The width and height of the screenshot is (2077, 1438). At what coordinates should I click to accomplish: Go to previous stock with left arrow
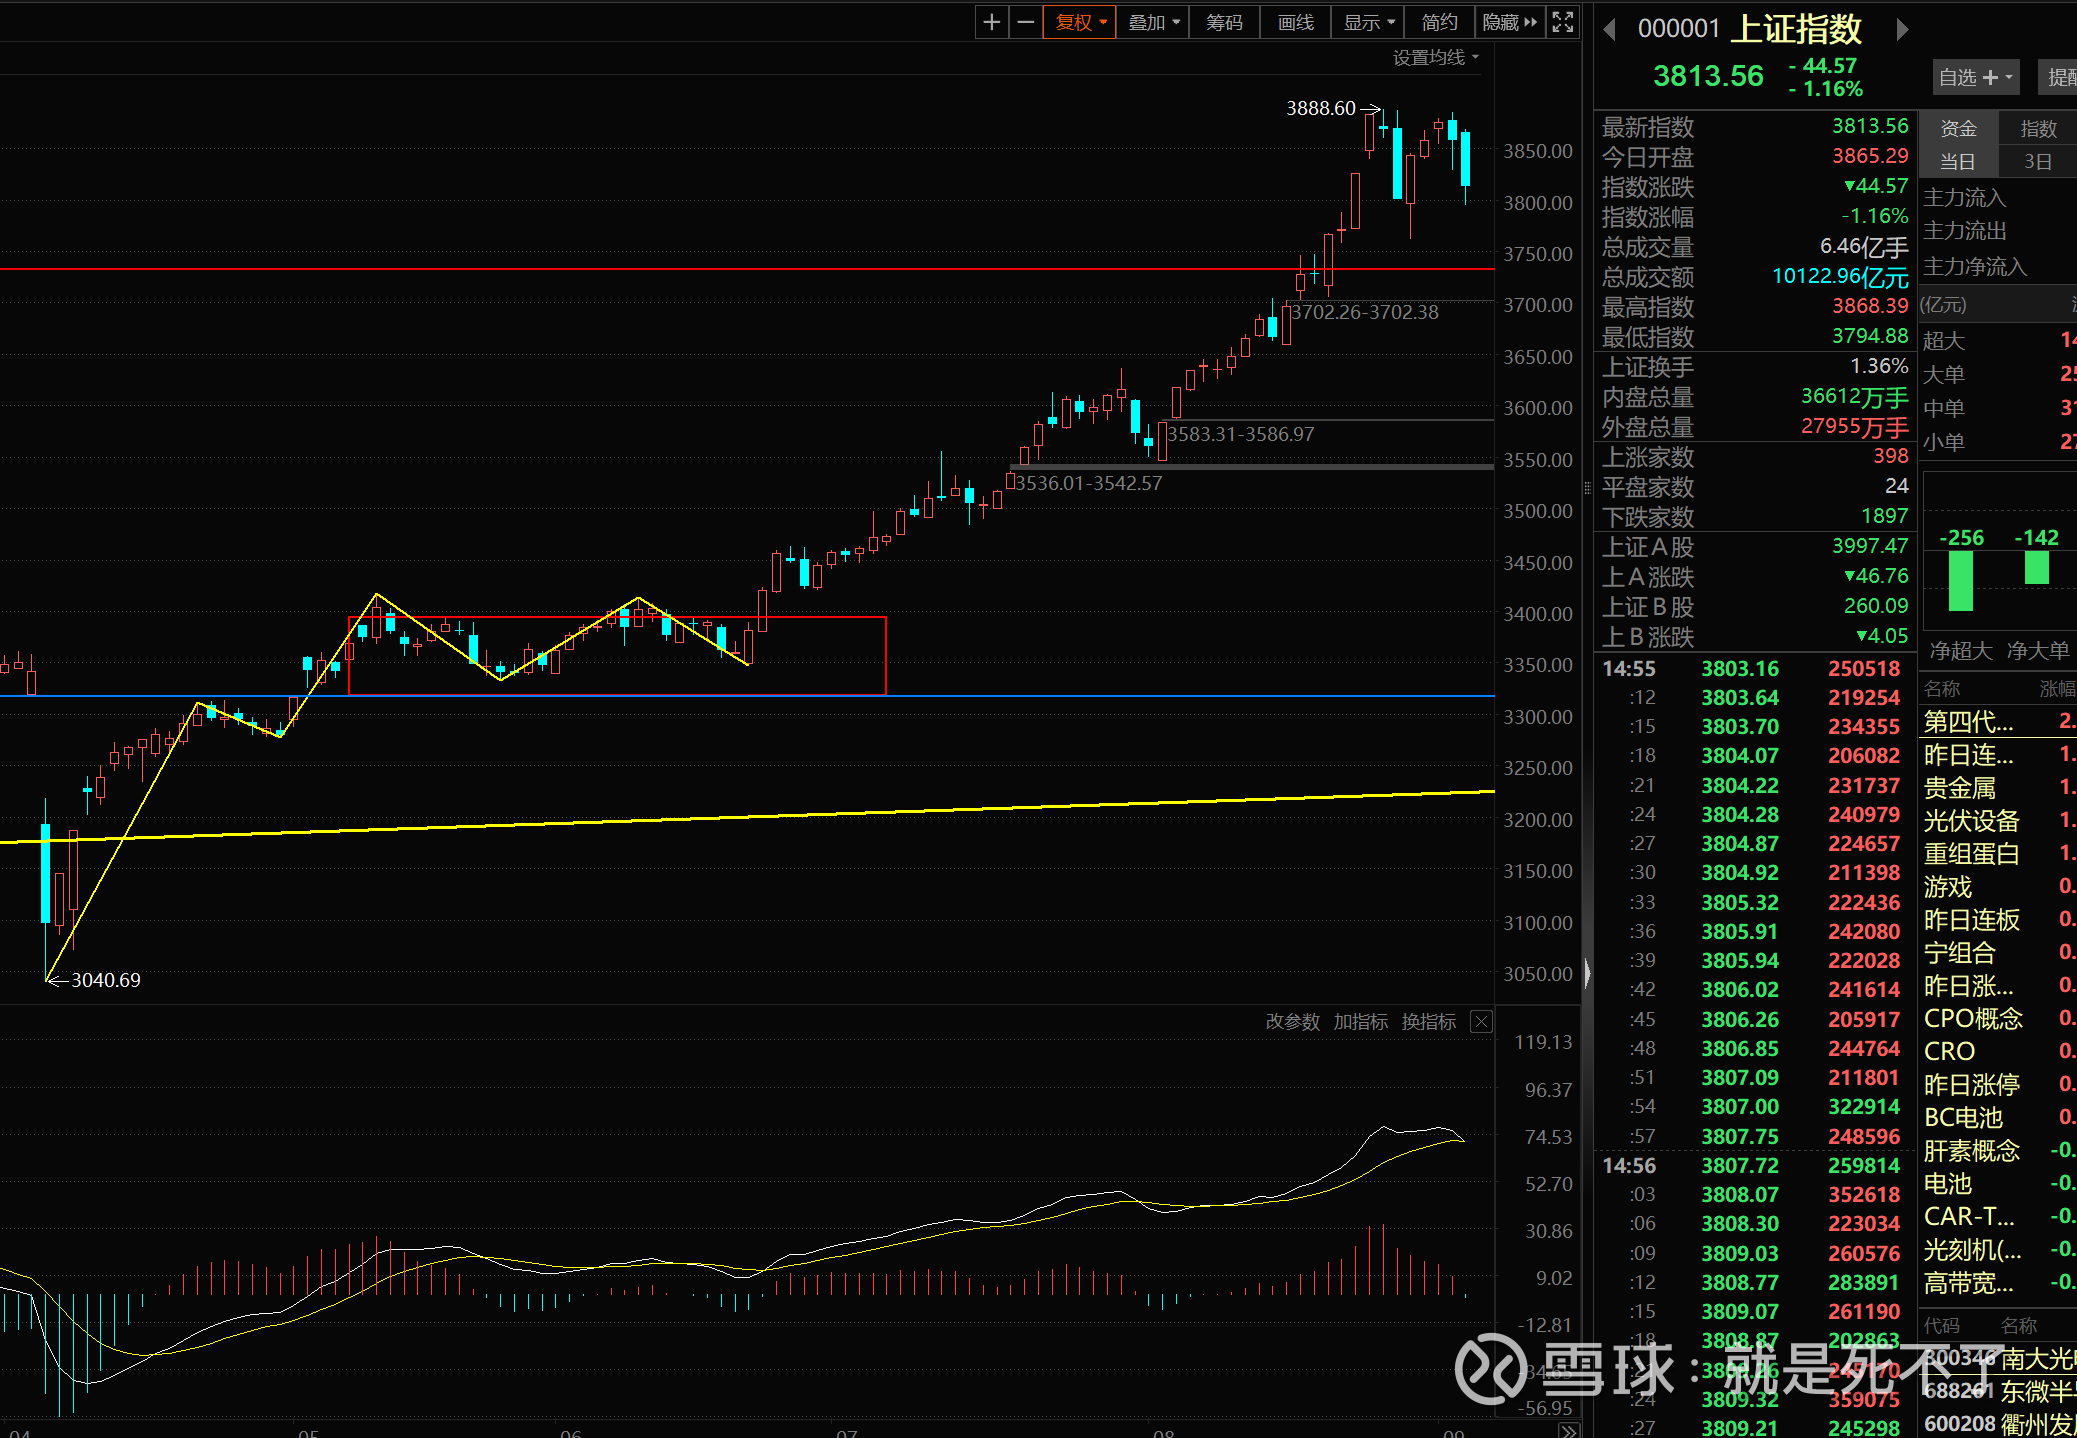(x=1610, y=30)
